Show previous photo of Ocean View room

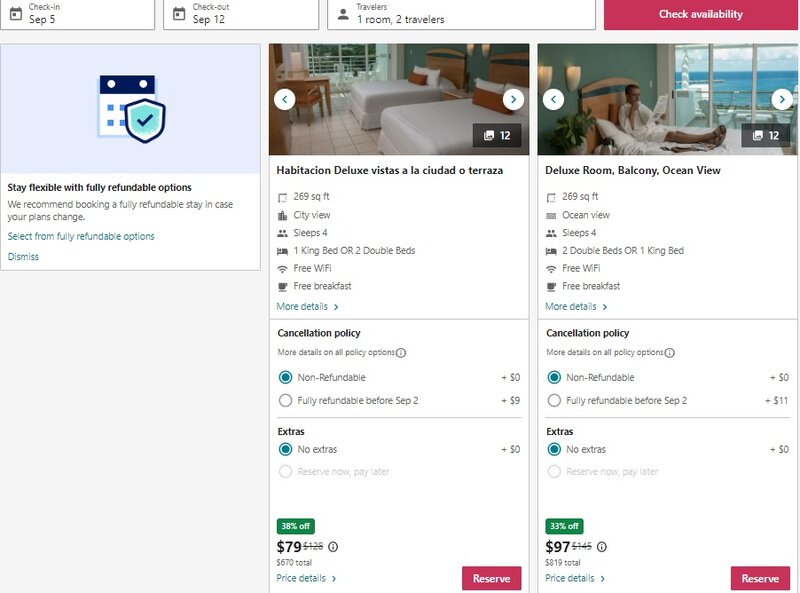pos(553,99)
